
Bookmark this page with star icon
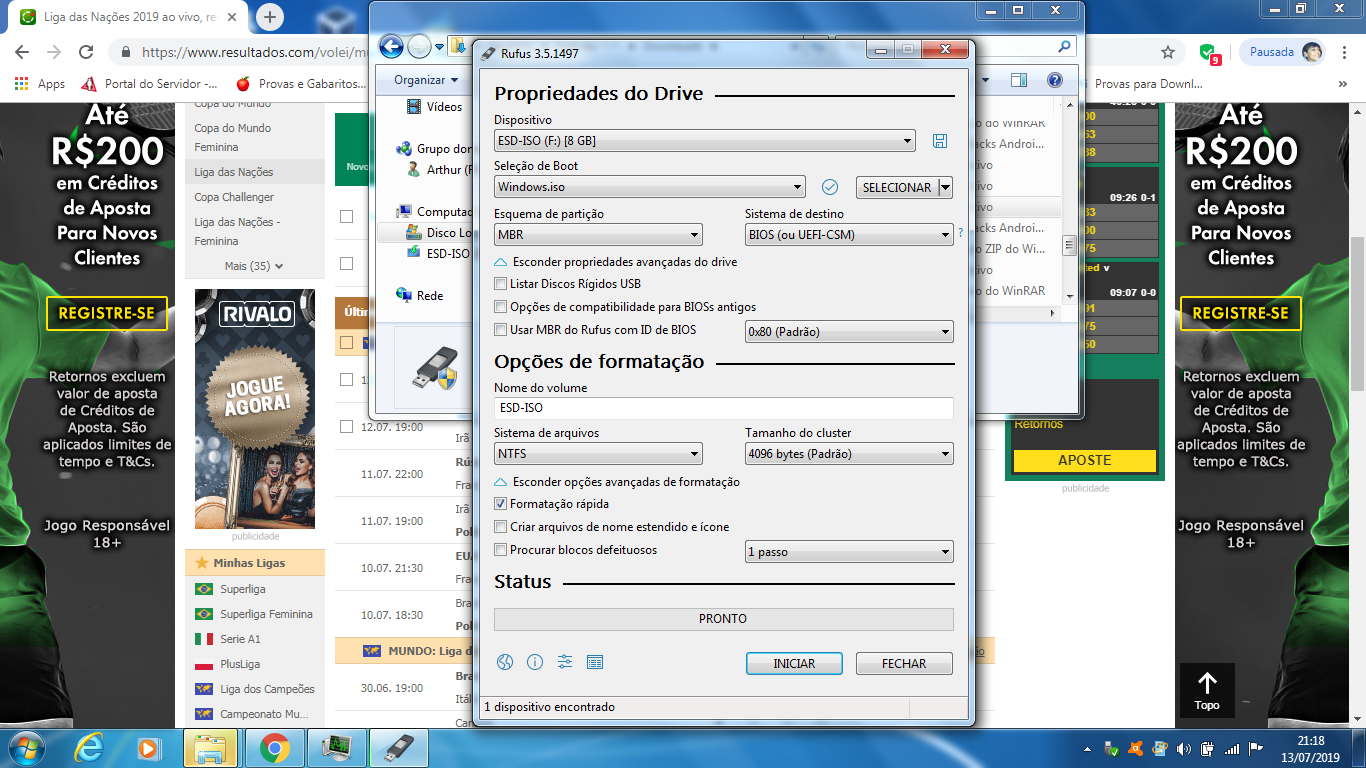[x=1168, y=52]
